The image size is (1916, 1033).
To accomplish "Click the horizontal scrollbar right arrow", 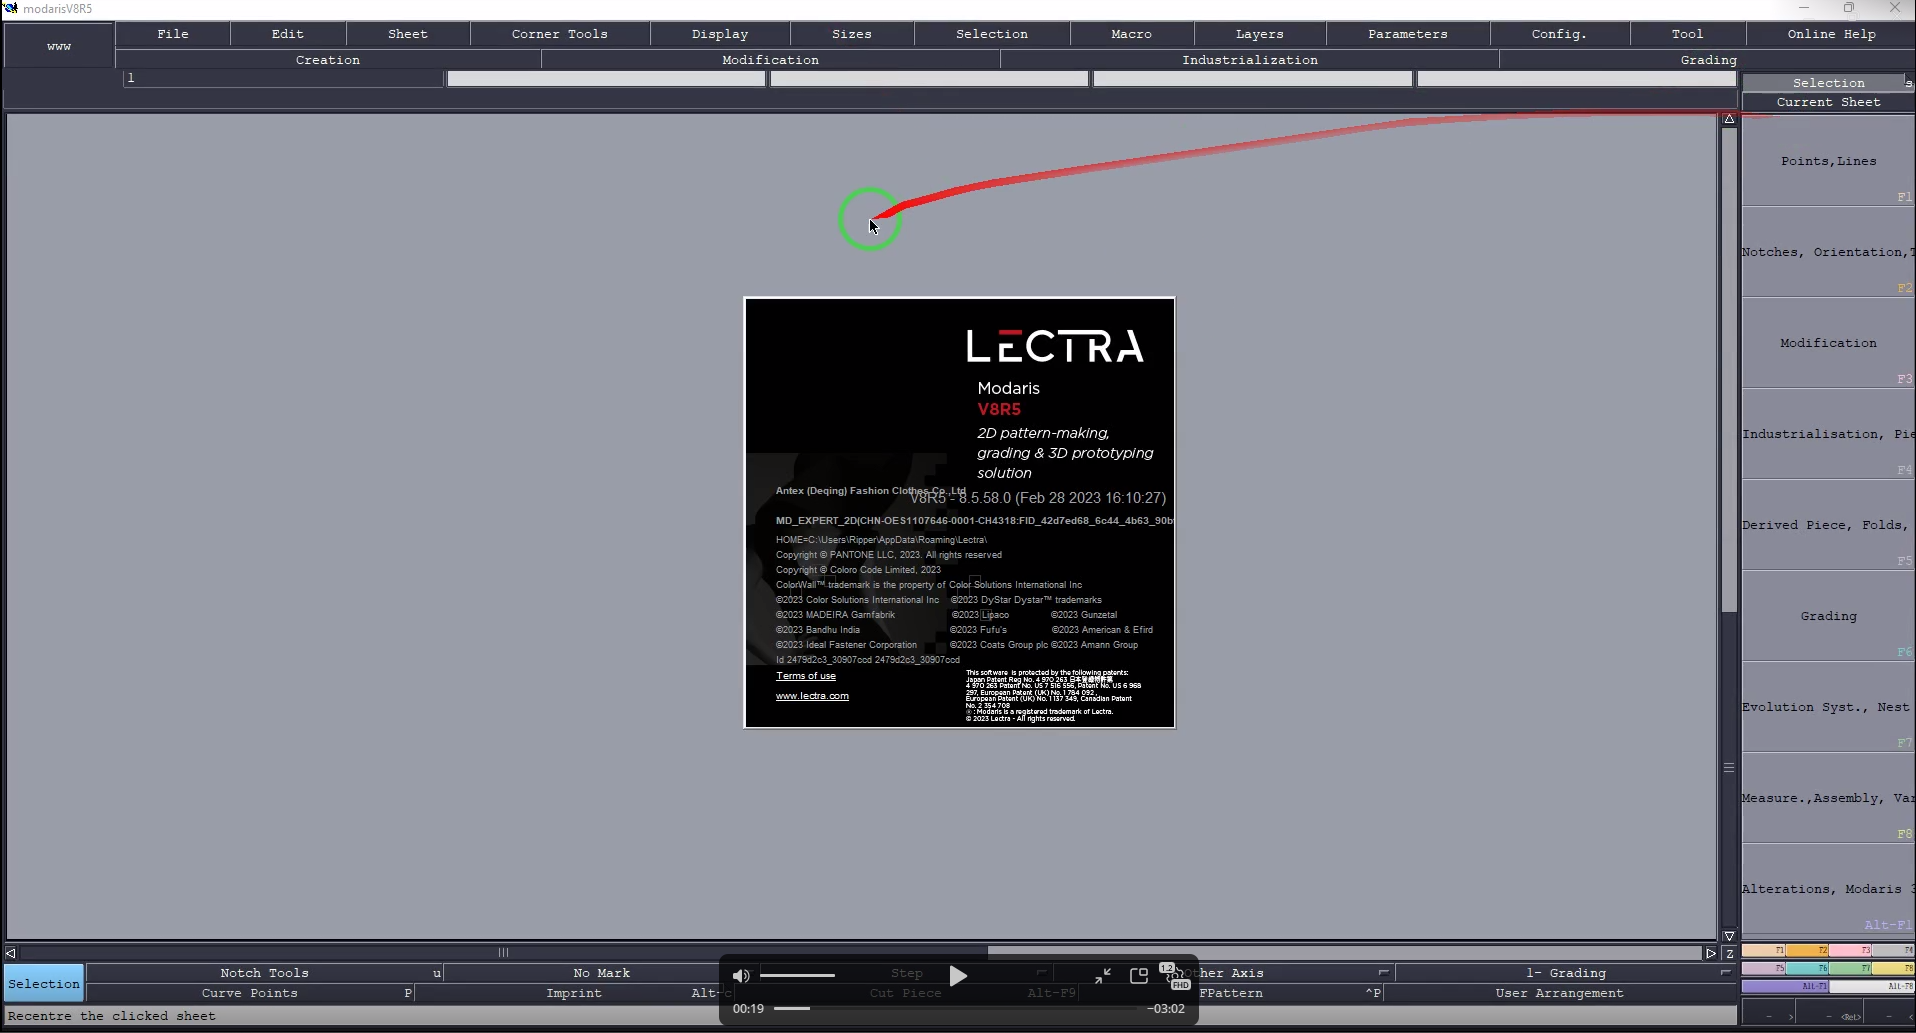I will 1711,953.
